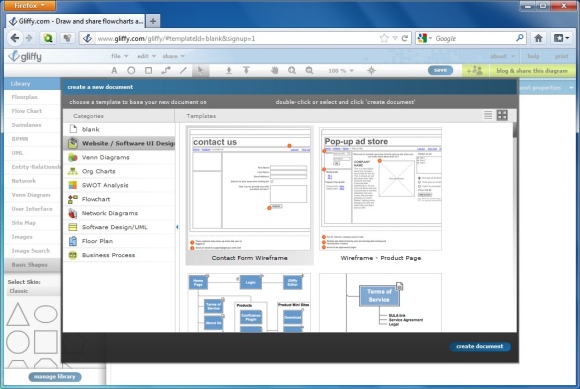The width and height of the screenshot is (580, 389).
Task: Select the Network Diagrams category
Action: pos(119,213)
